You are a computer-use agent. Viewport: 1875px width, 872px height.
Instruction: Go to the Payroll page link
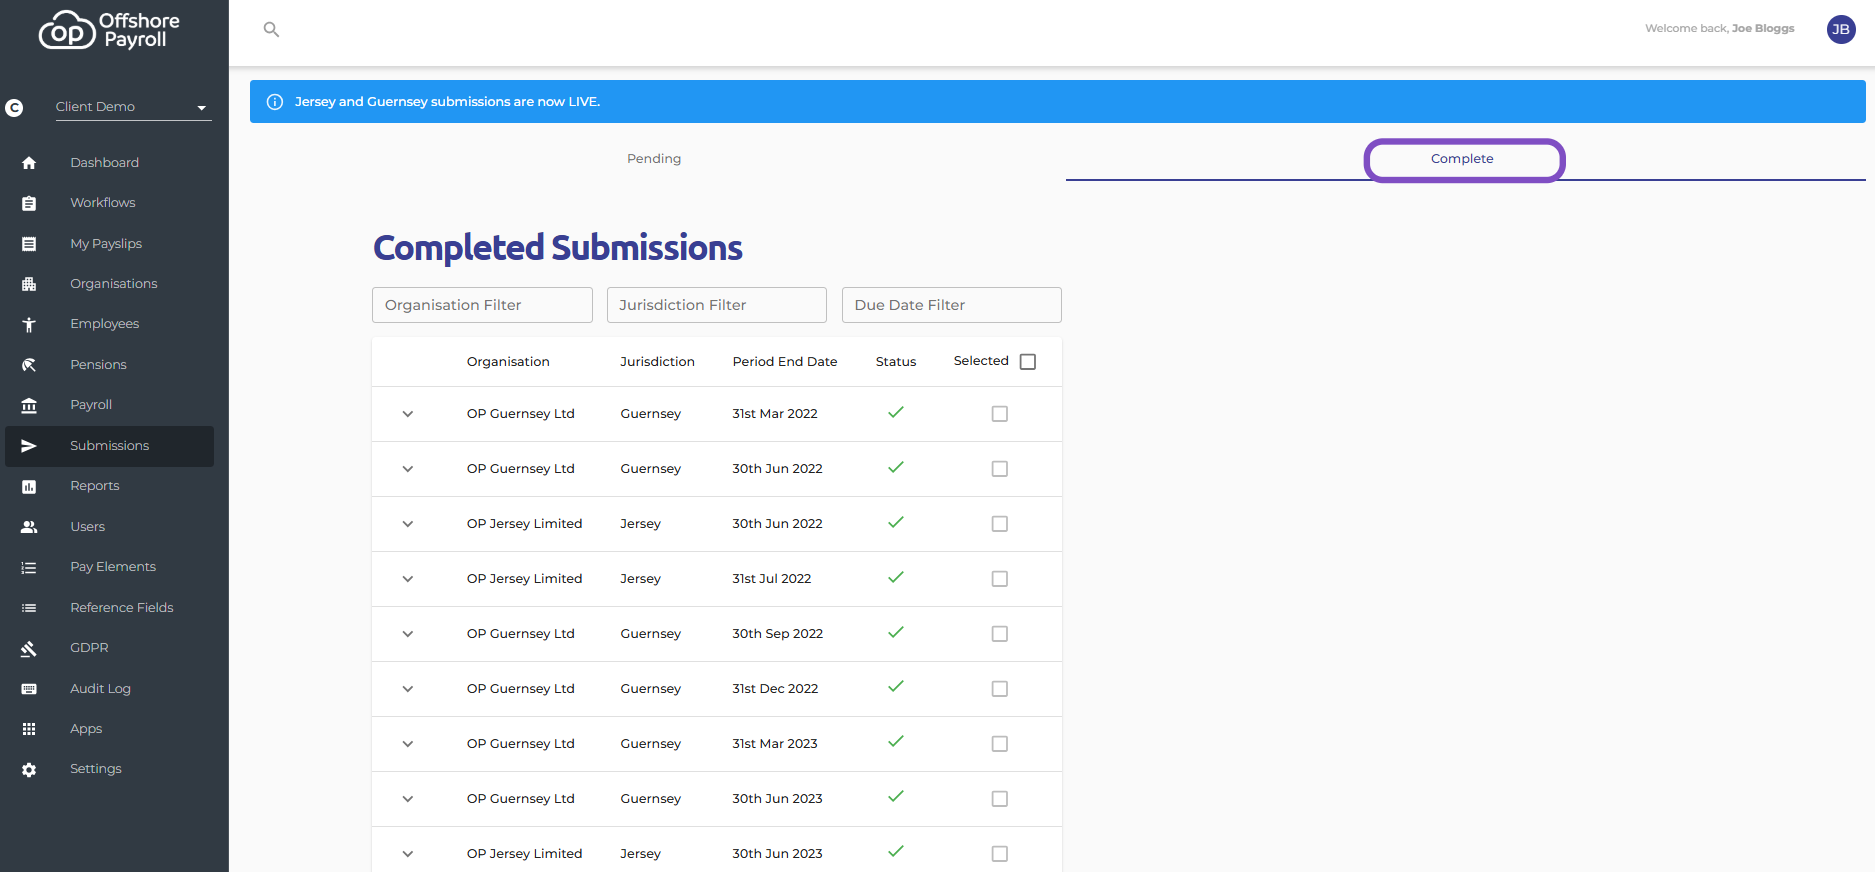tap(91, 405)
